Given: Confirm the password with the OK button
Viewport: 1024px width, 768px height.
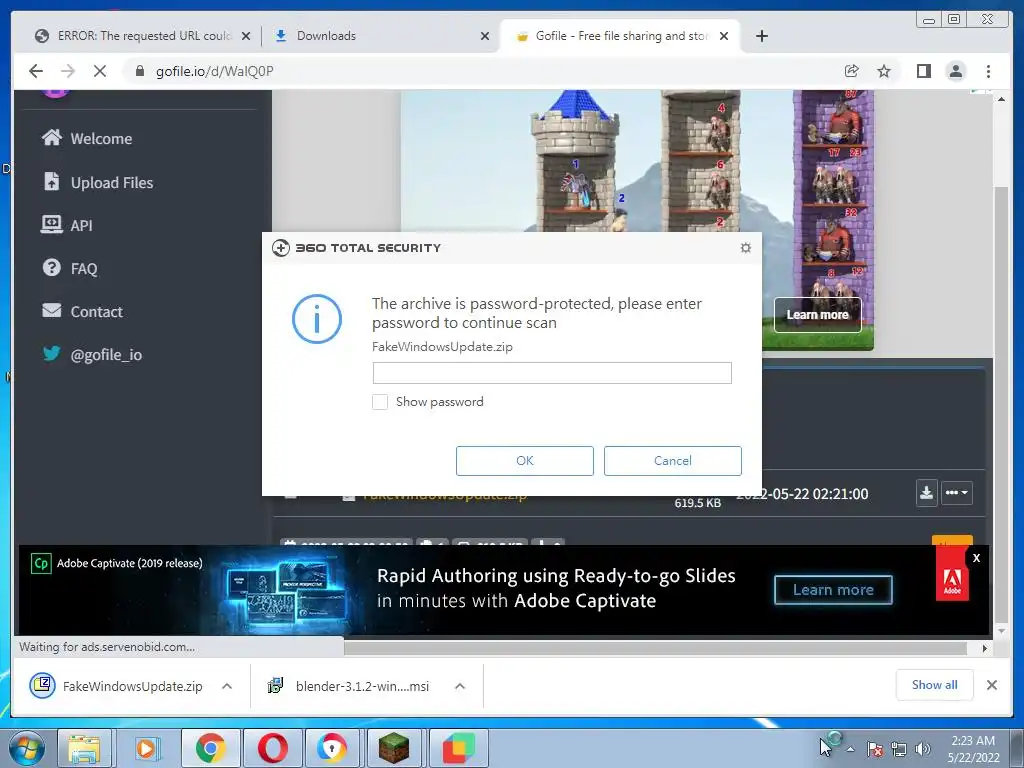Looking at the screenshot, I should pyautogui.click(x=524, y=460).
